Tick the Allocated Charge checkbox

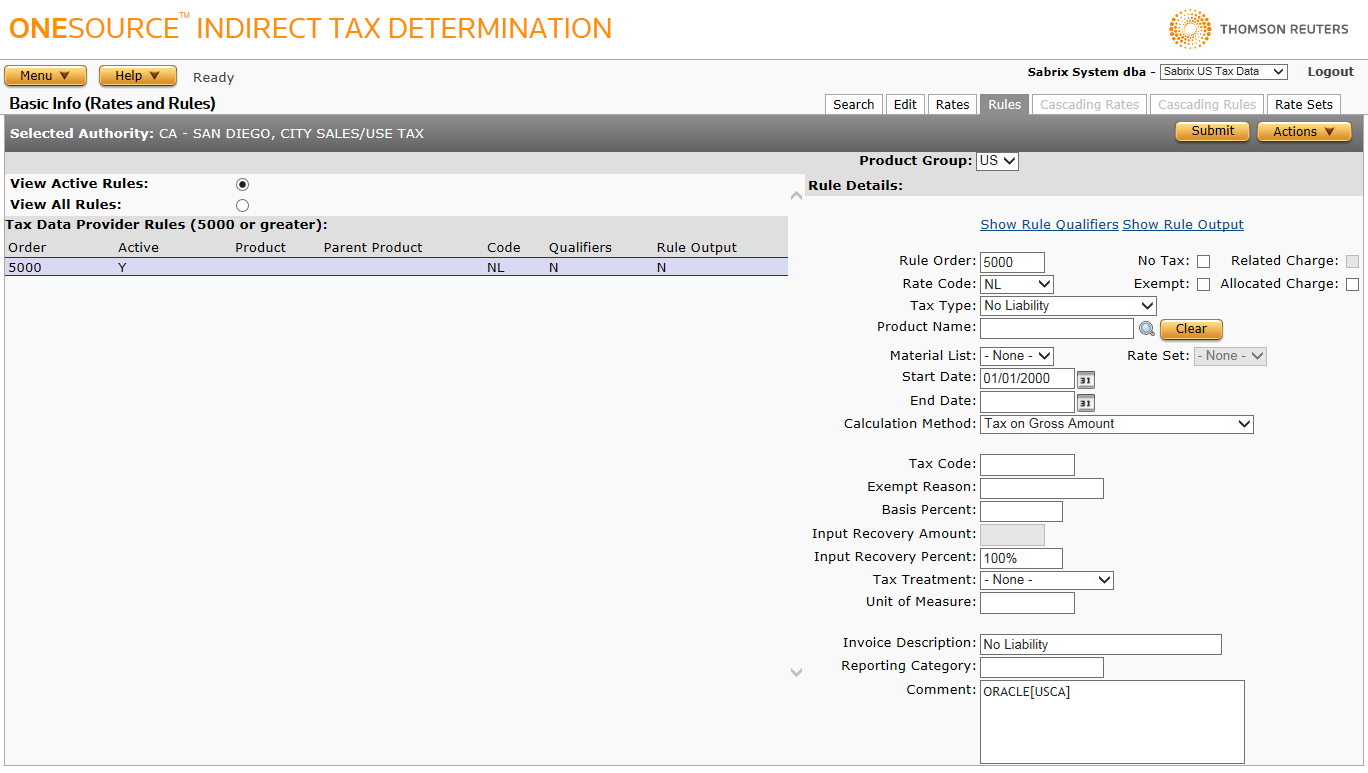[x=1352, y=285]
